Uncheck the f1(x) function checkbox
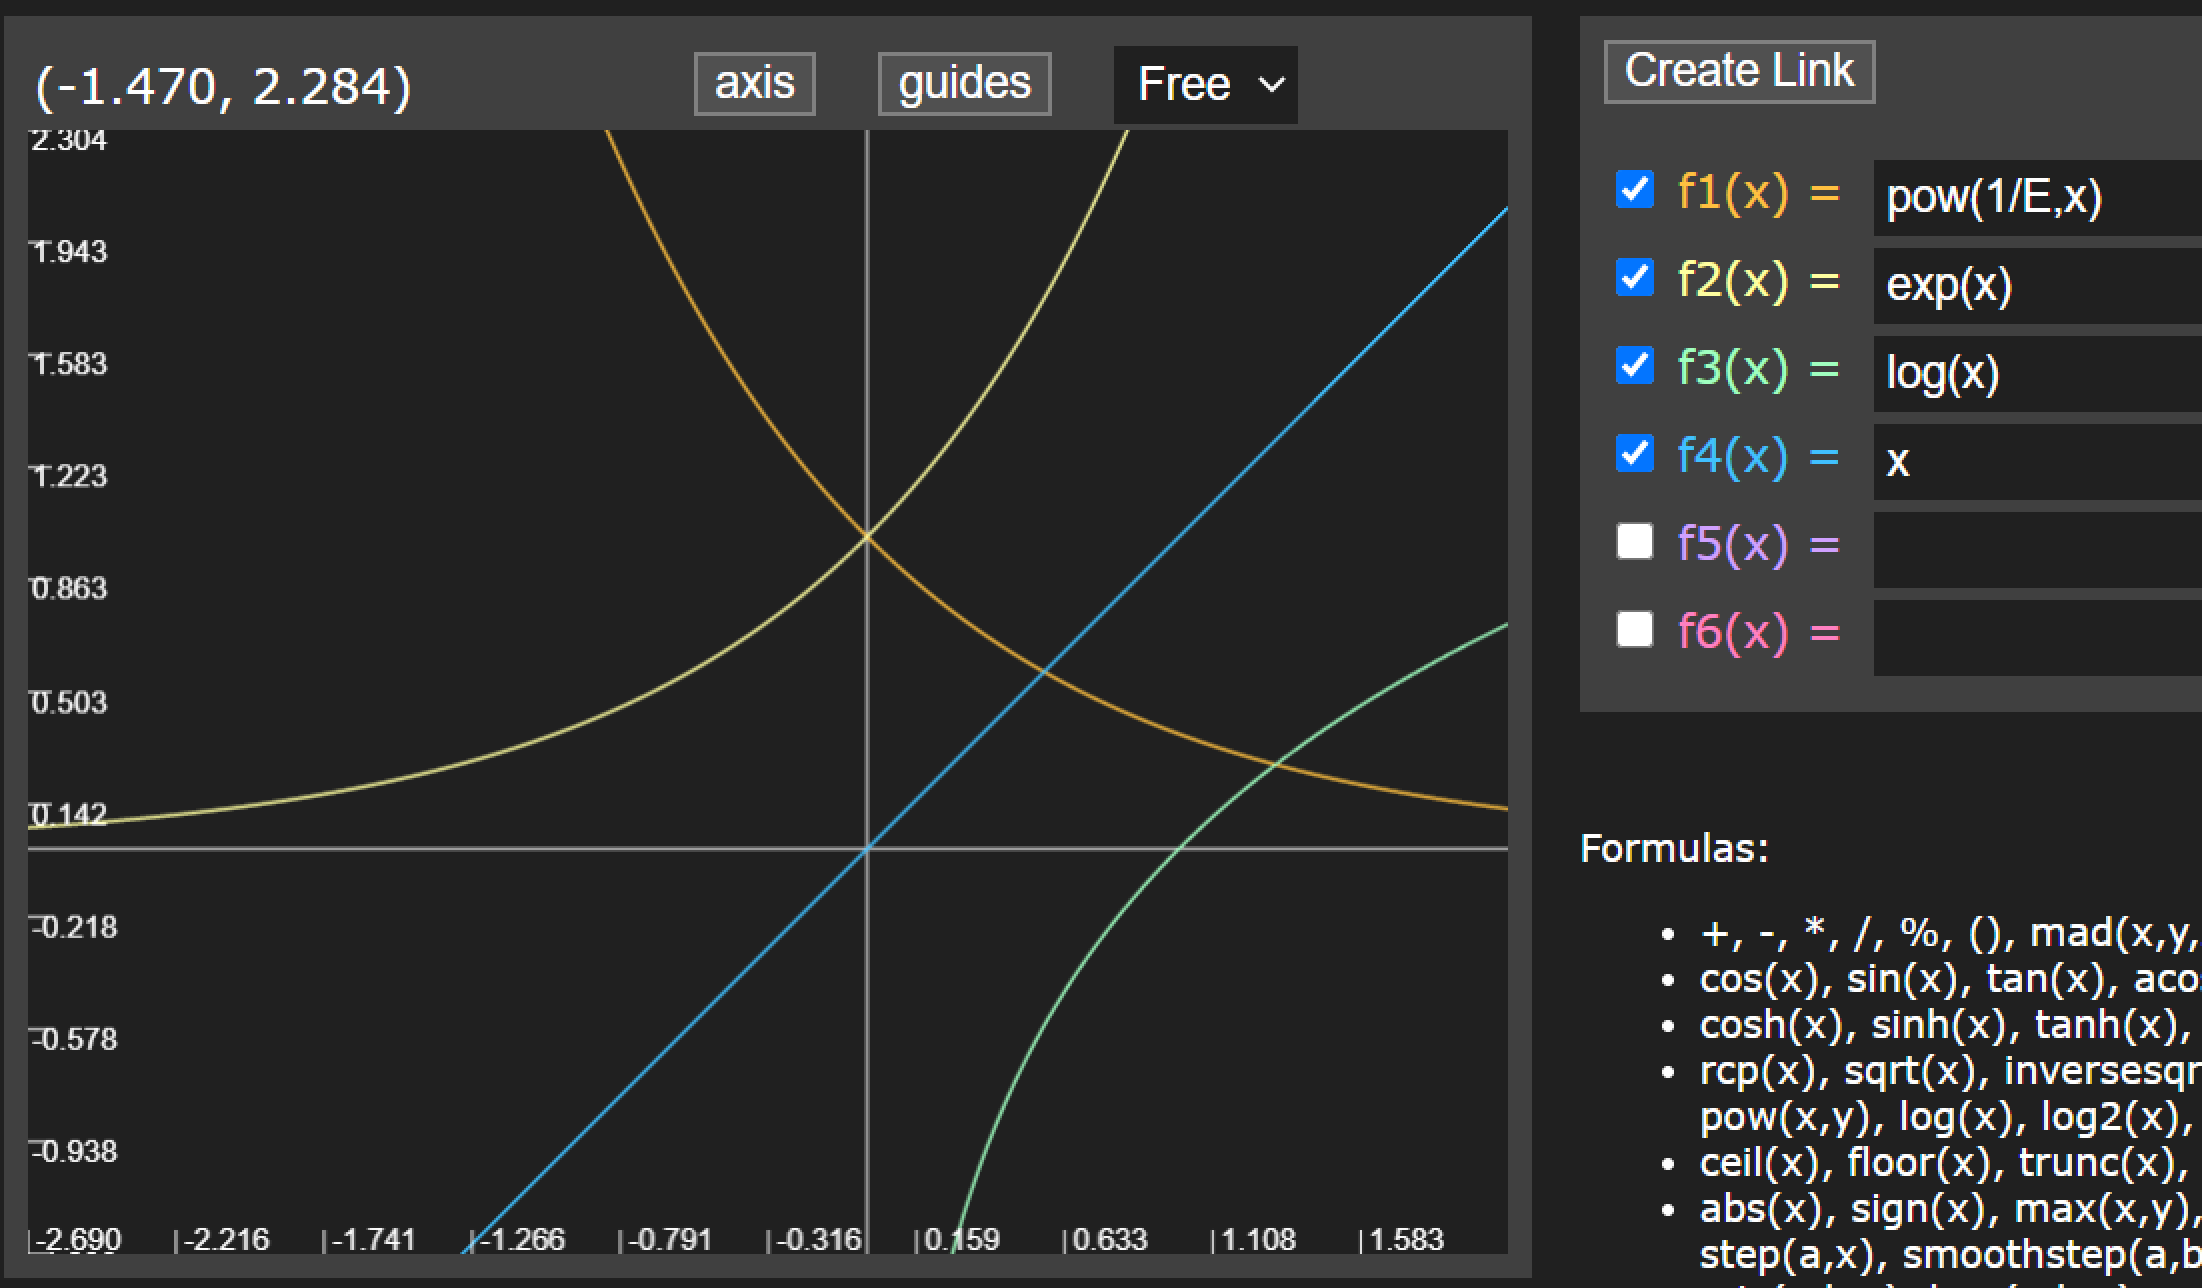2202x1288 pixels. (x=1634, y=189)
